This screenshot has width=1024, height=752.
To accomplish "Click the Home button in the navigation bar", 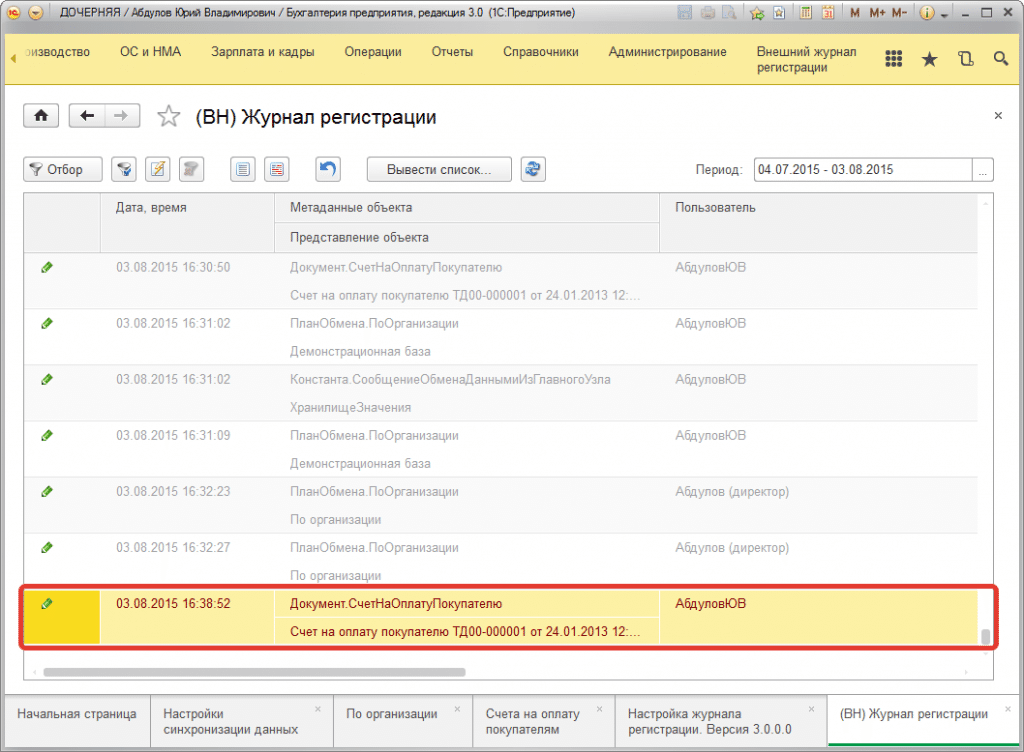I will (x=41, y=116).
